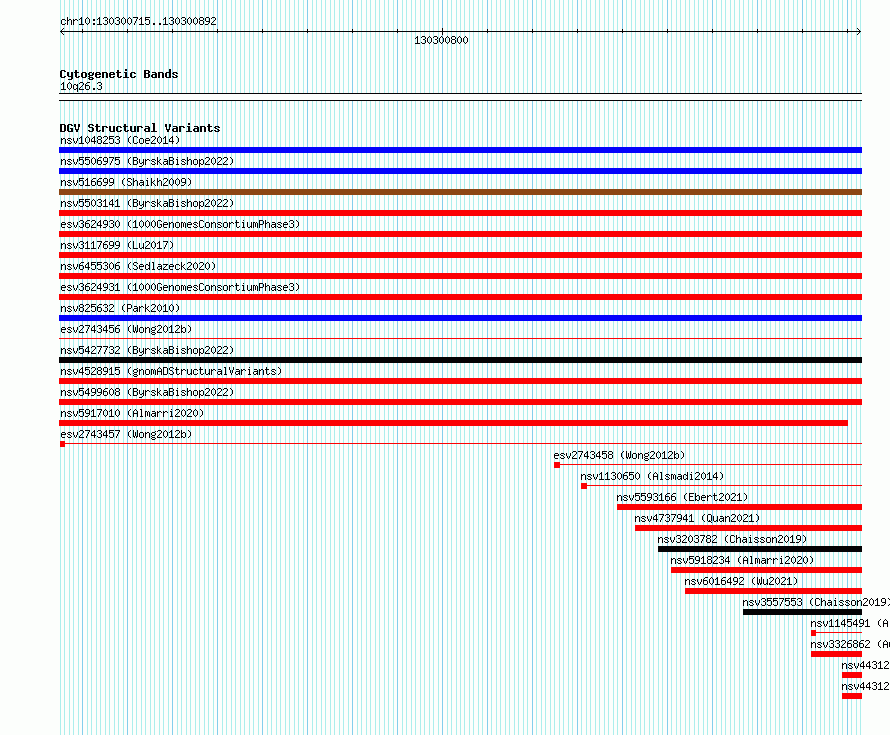Click the nsv5427732 (ByrskaBishop2022) label
This screenshot has height=735, width=890.
click(x=147, y=350)
